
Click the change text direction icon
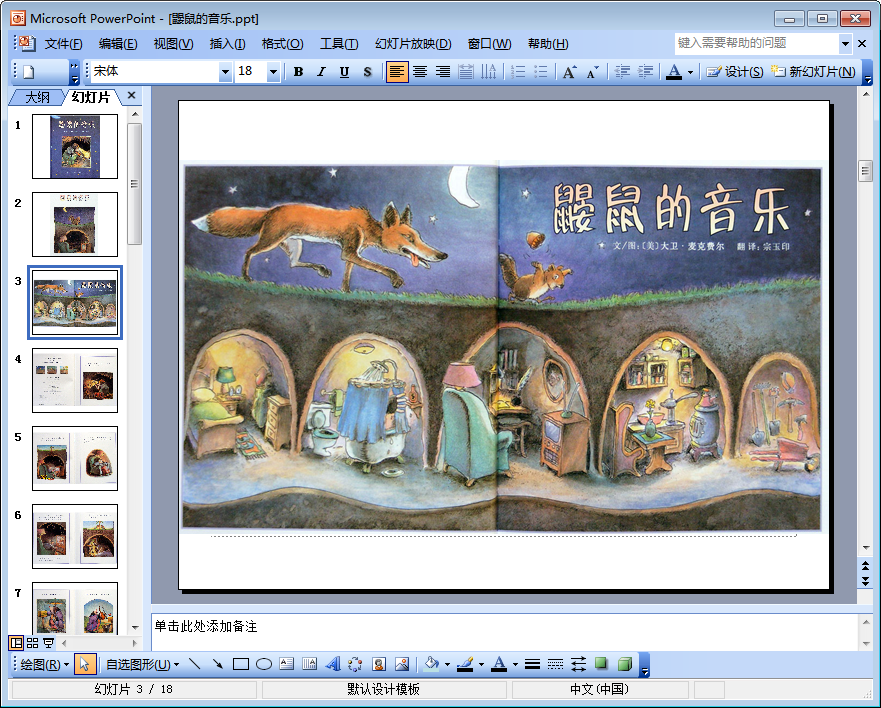coord(489,72)
